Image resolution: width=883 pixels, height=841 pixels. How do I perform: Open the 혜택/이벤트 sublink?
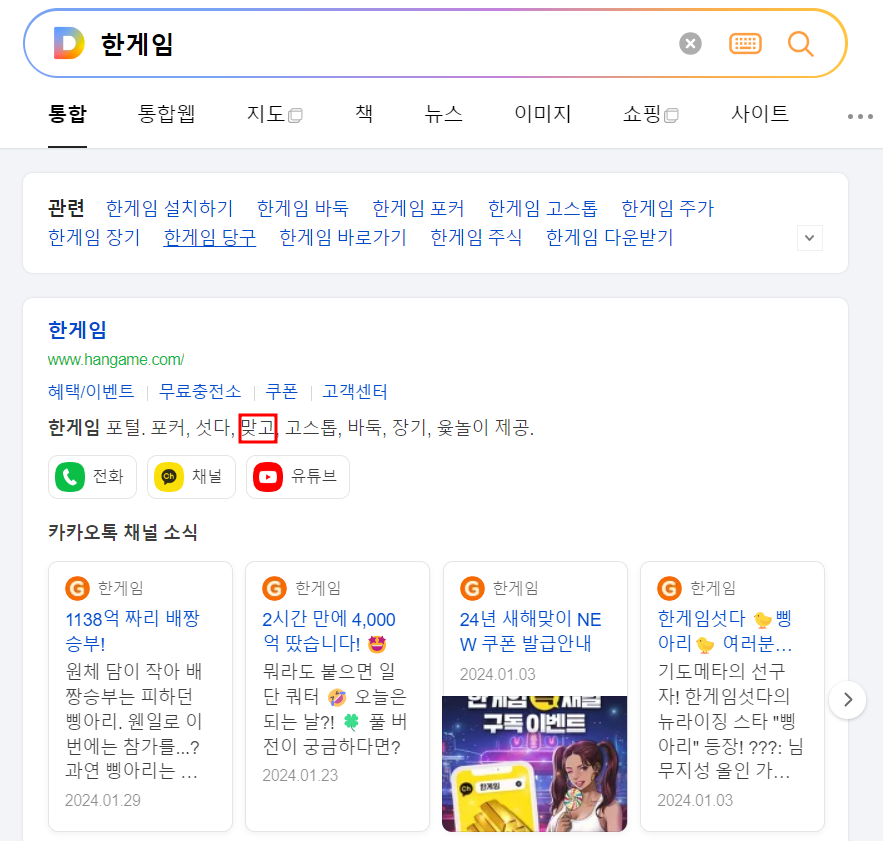pos(91,391)
